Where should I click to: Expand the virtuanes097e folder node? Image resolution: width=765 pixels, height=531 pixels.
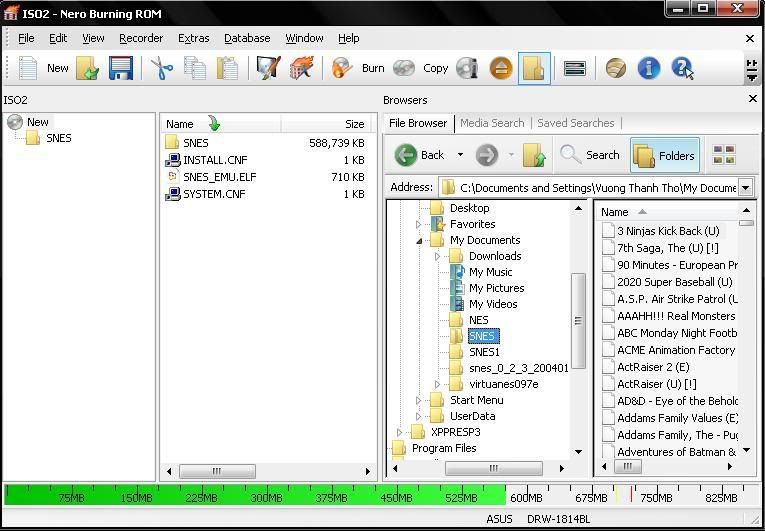(437, 385)
